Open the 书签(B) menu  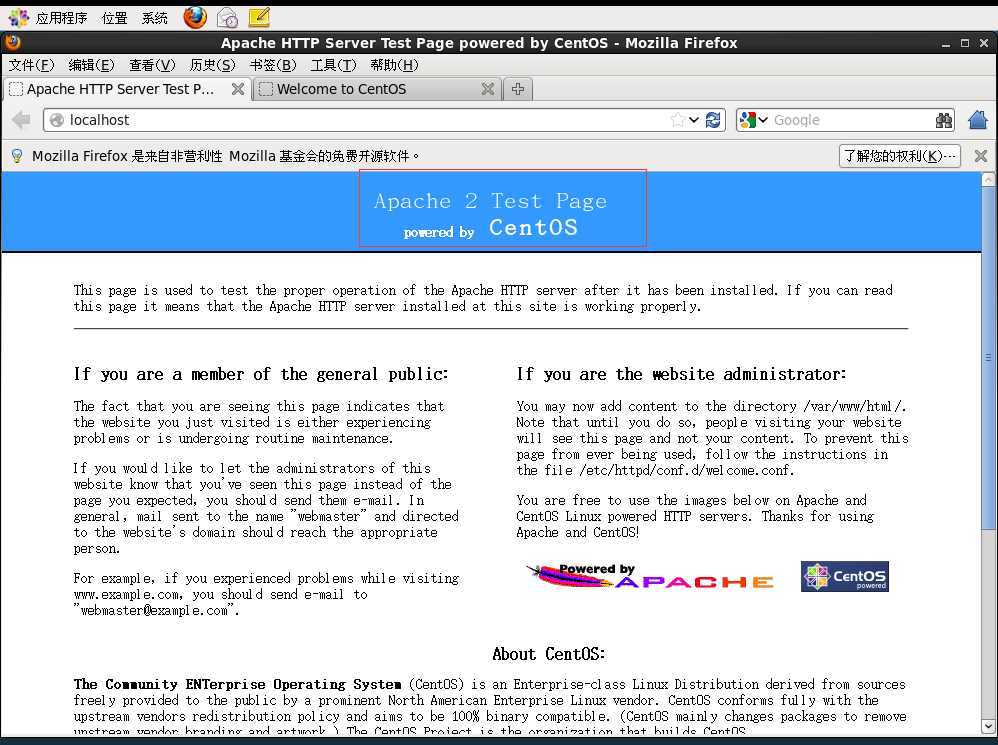click(273, 65)
